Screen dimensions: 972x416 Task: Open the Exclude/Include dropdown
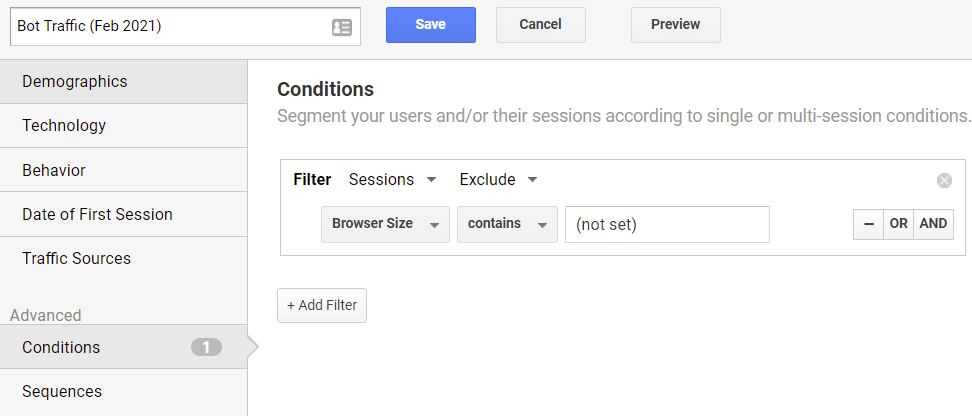pyautogui.click(x=498, y=180)
